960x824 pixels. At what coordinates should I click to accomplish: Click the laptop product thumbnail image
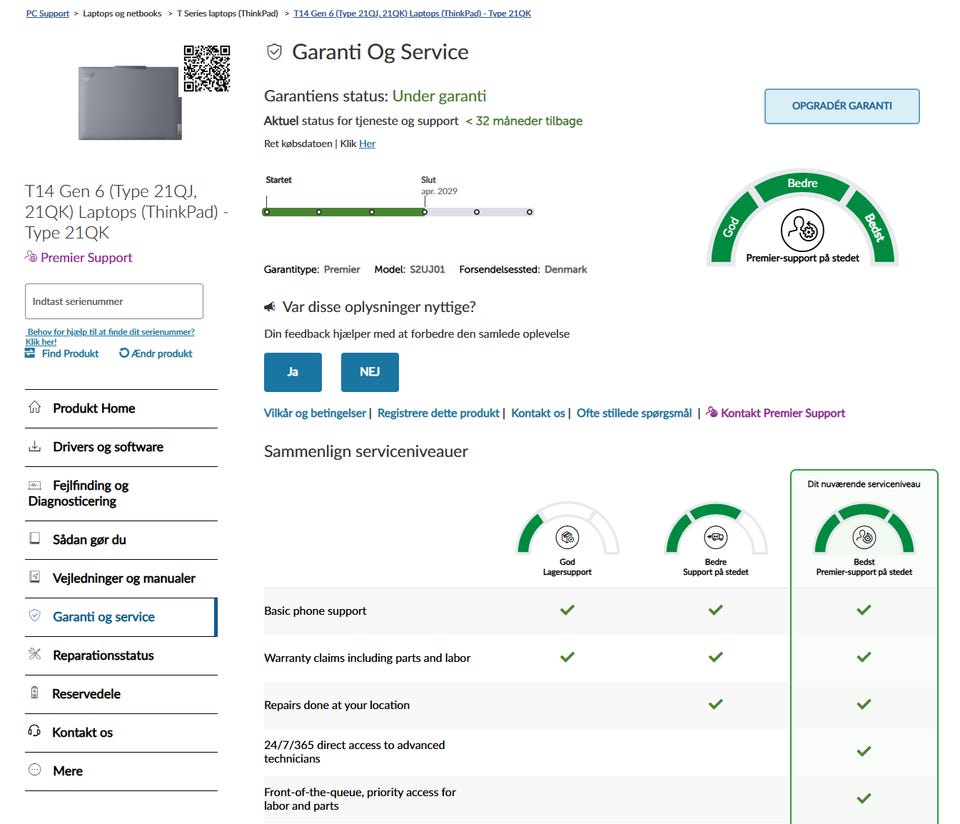pyautogui.click(x=130, y=102)
